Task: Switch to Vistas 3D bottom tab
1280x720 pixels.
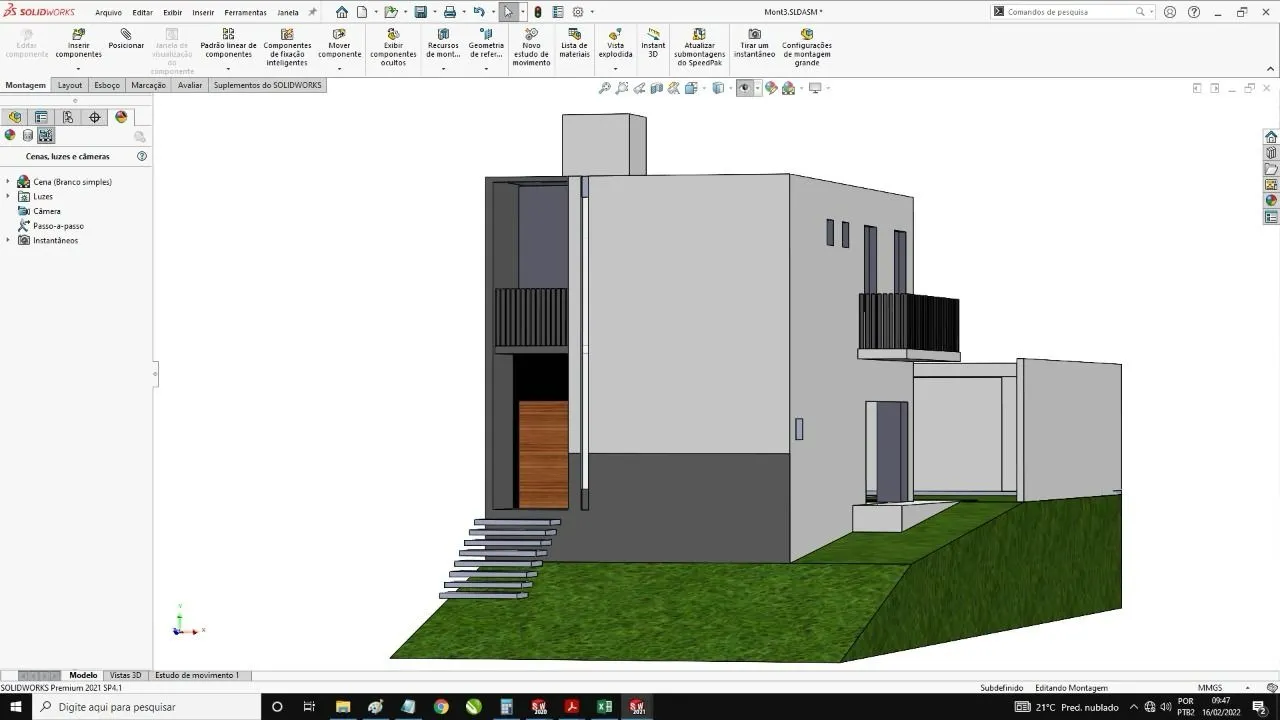Action: tap(125, 675)
